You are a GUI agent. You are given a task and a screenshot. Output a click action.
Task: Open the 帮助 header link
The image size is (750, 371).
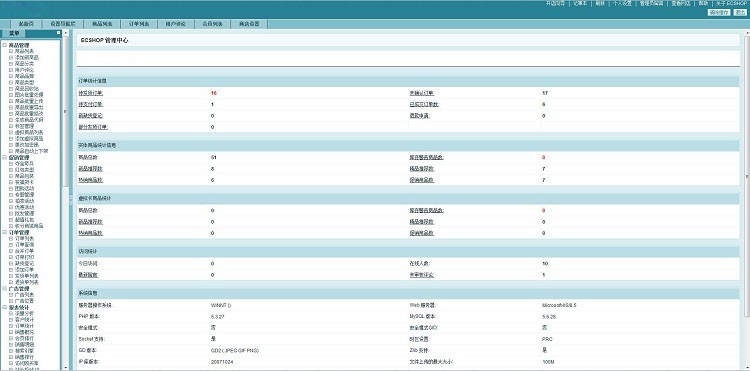pos(703,3)
